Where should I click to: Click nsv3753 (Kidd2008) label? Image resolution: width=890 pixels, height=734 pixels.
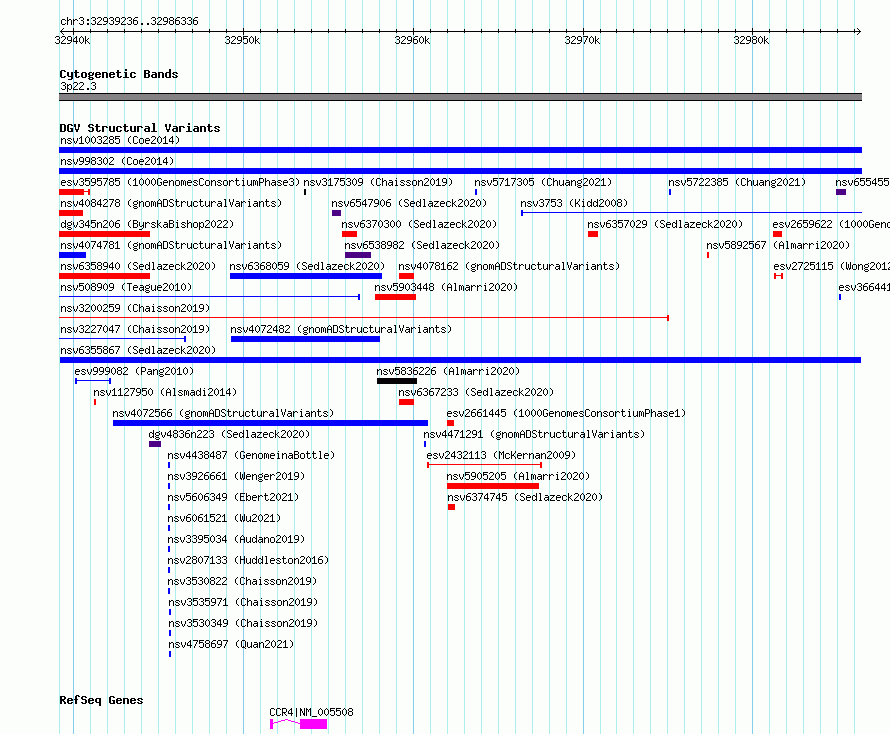click(574, 203)
